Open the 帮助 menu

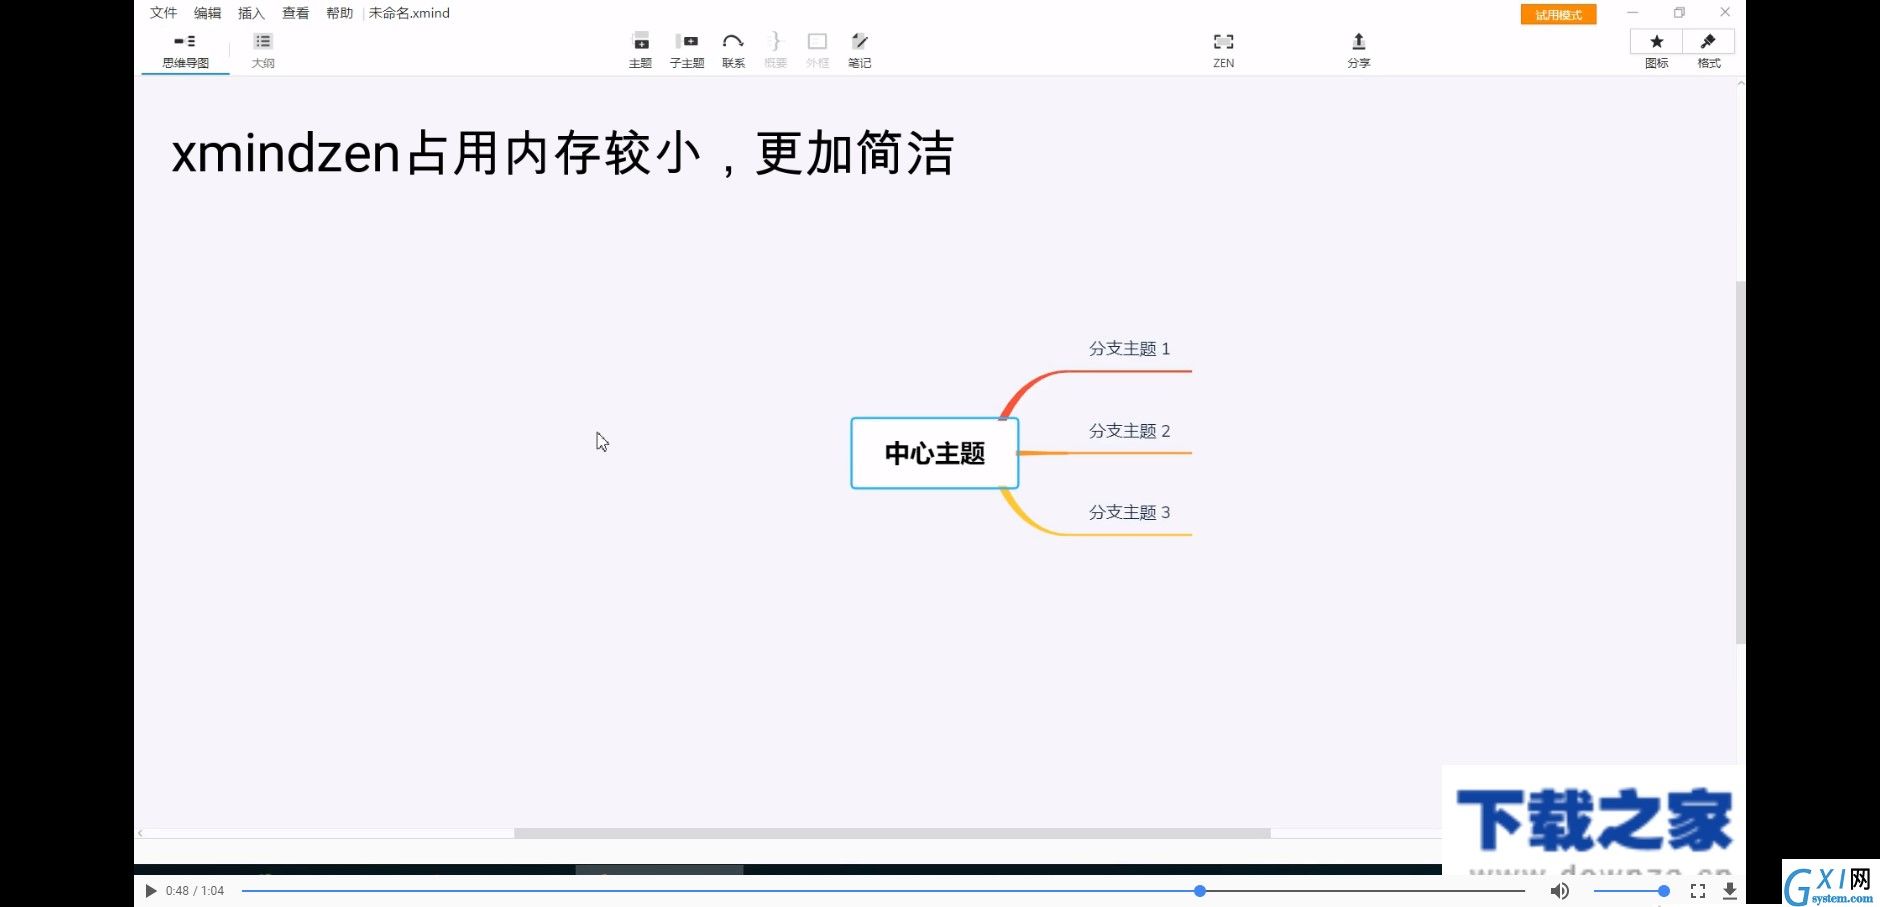pos(339,13)
